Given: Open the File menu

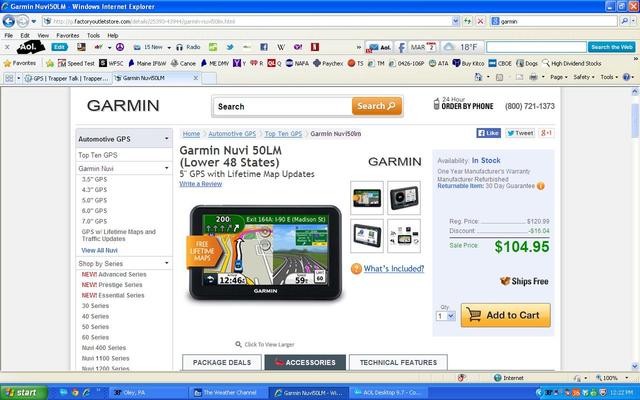Looking at the screenshot, I should pos(9,36).
